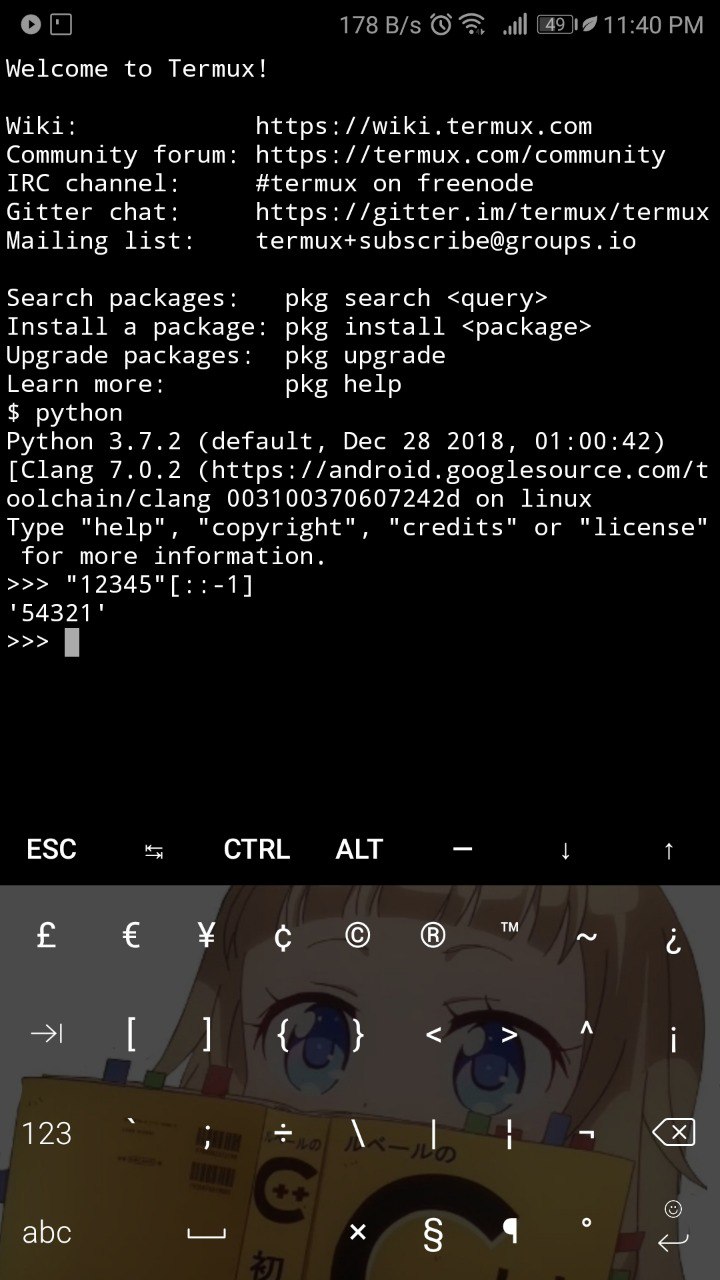Toggle the ALT modifier key

click(360, 849)
